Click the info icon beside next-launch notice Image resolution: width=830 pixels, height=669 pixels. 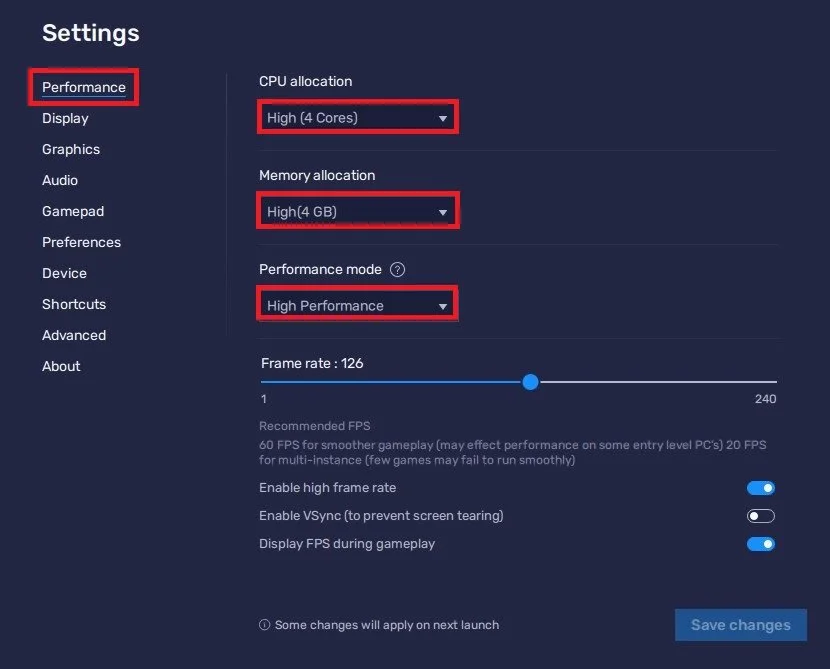pos(264,625)
